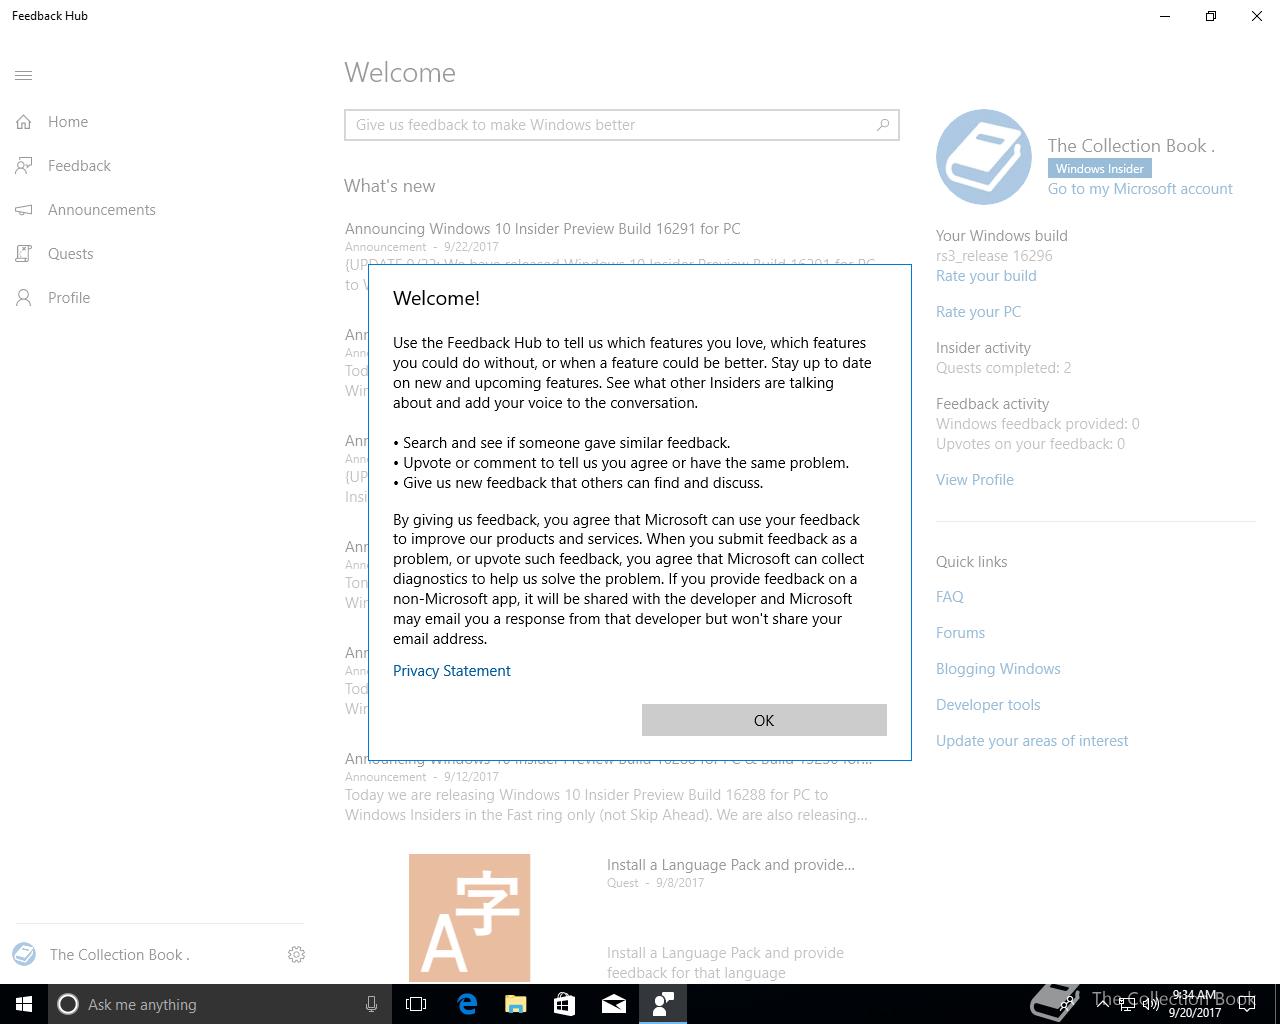Click the Windows Insider badge
This screenshot has height=1024, width=1280.
(1100, 168)
